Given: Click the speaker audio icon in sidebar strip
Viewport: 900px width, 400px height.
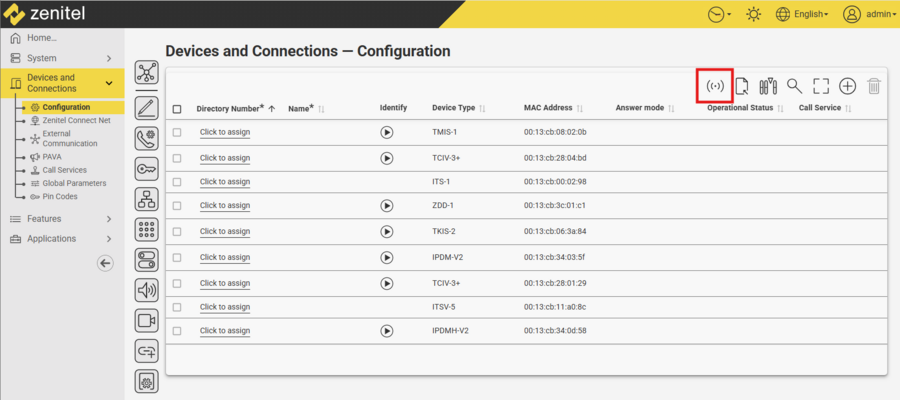Looking at the screenshot, I should tap(147, 290).
